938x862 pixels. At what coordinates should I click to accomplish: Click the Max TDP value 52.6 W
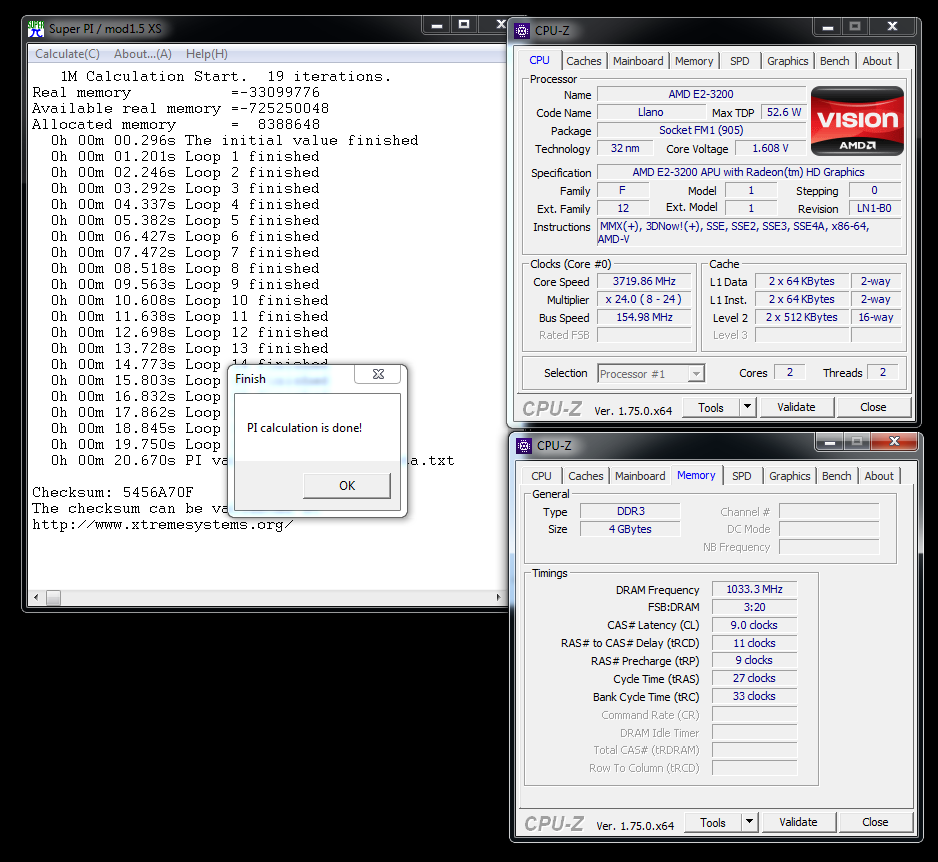tap(784, 112)
